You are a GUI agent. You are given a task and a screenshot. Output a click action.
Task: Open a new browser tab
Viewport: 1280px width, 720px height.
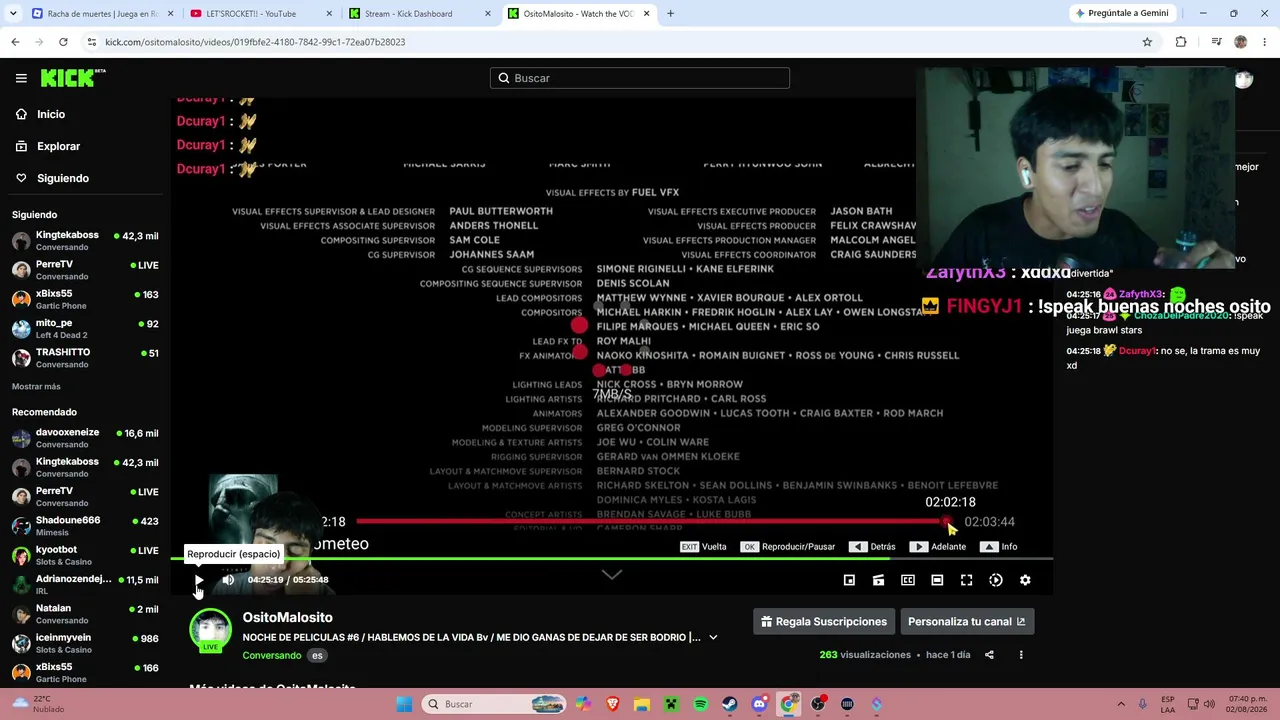670,14
